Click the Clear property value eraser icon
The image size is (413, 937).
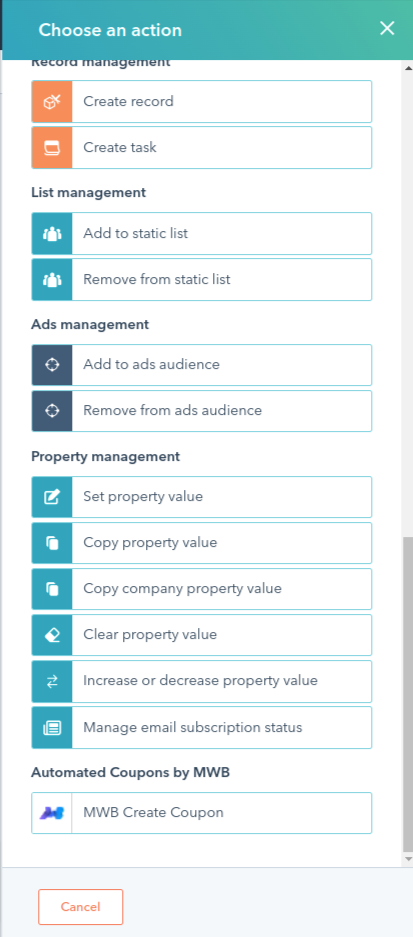[x=52, y=635]
